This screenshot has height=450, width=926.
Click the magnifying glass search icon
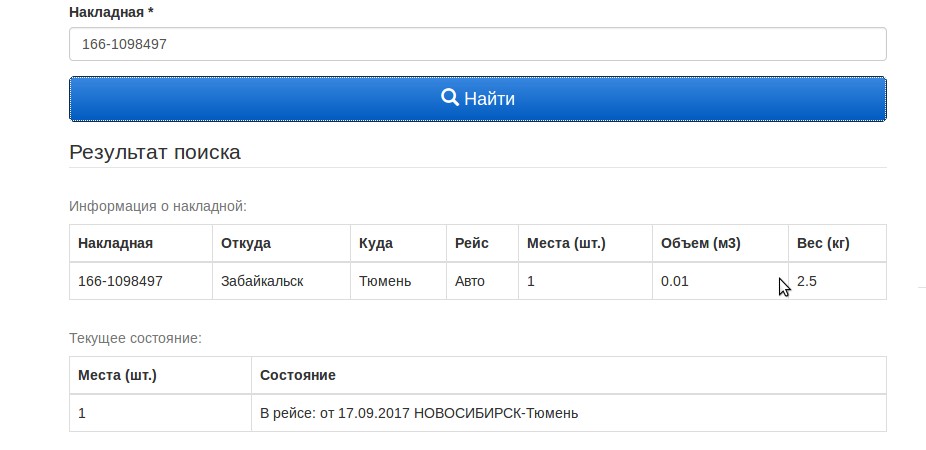[x=450, y=98]
